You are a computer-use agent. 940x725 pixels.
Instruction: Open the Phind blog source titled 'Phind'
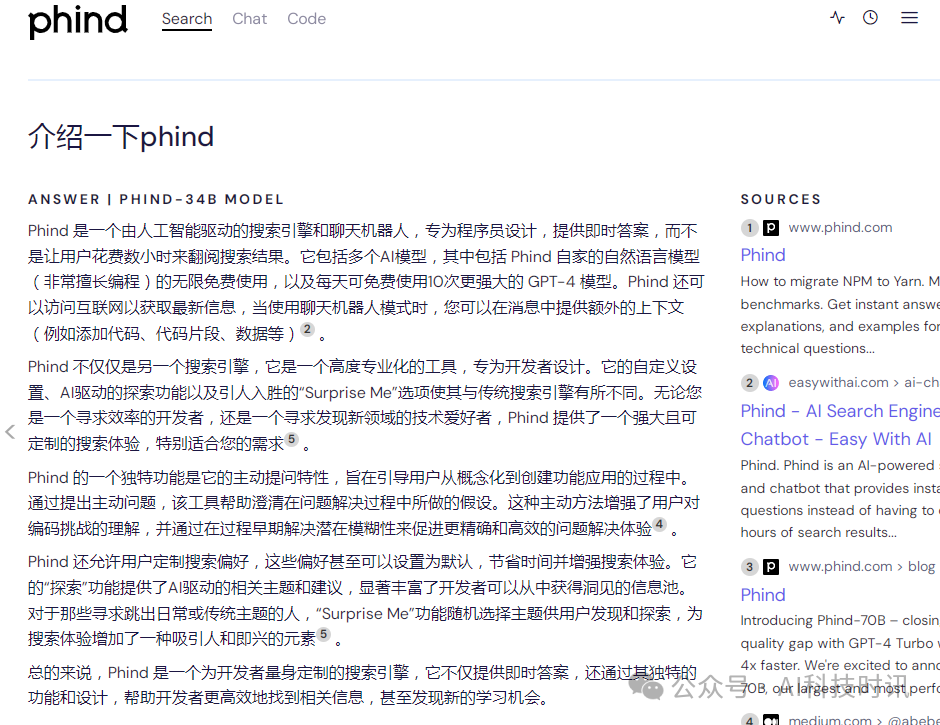[763, 594]
